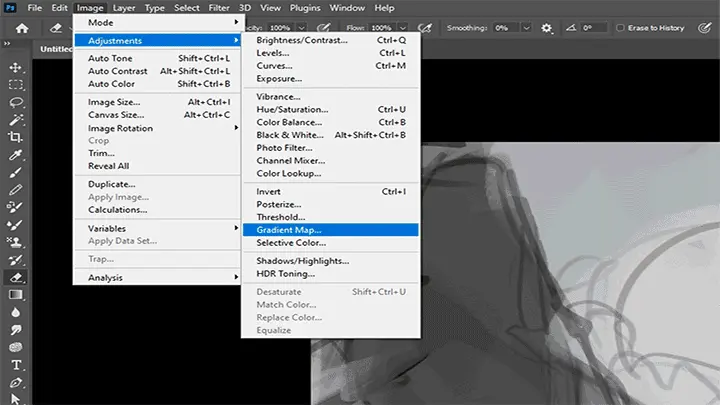Open the eraser tool preset picker icon
Image resolution: width=720 pixels, height=405 pixels.
point(56,28)
